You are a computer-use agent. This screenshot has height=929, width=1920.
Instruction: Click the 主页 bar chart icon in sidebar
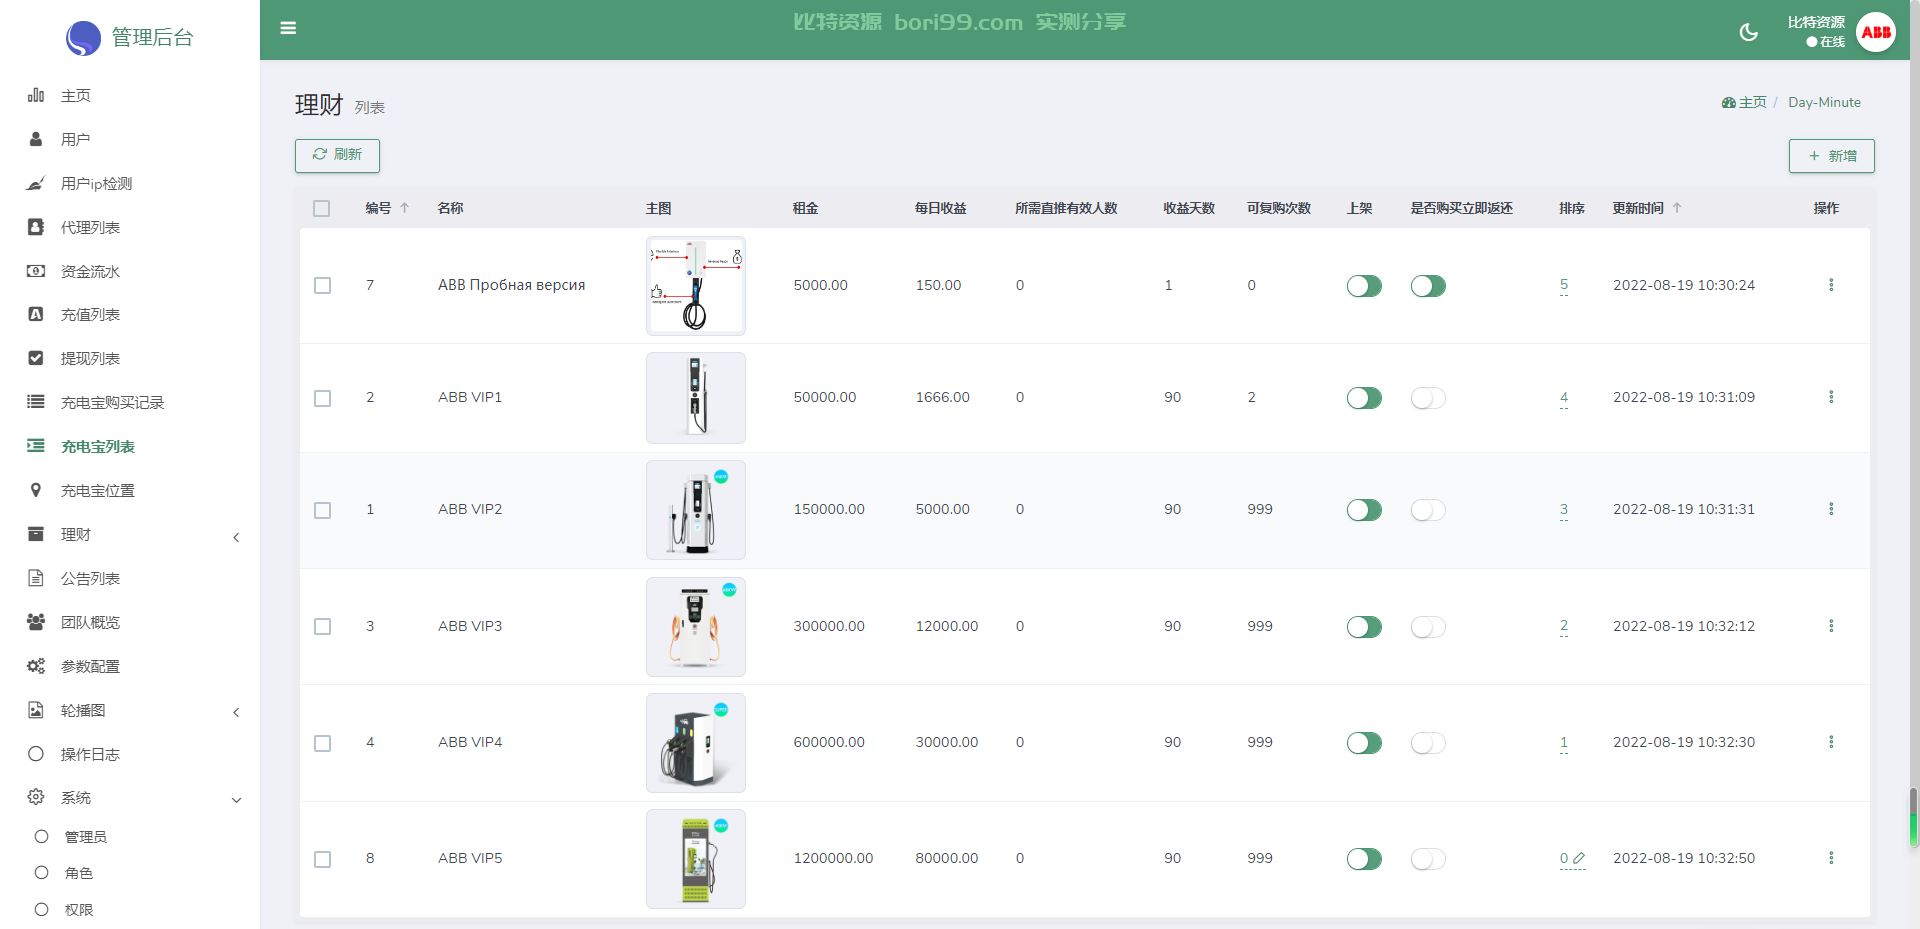pos(36,95)
